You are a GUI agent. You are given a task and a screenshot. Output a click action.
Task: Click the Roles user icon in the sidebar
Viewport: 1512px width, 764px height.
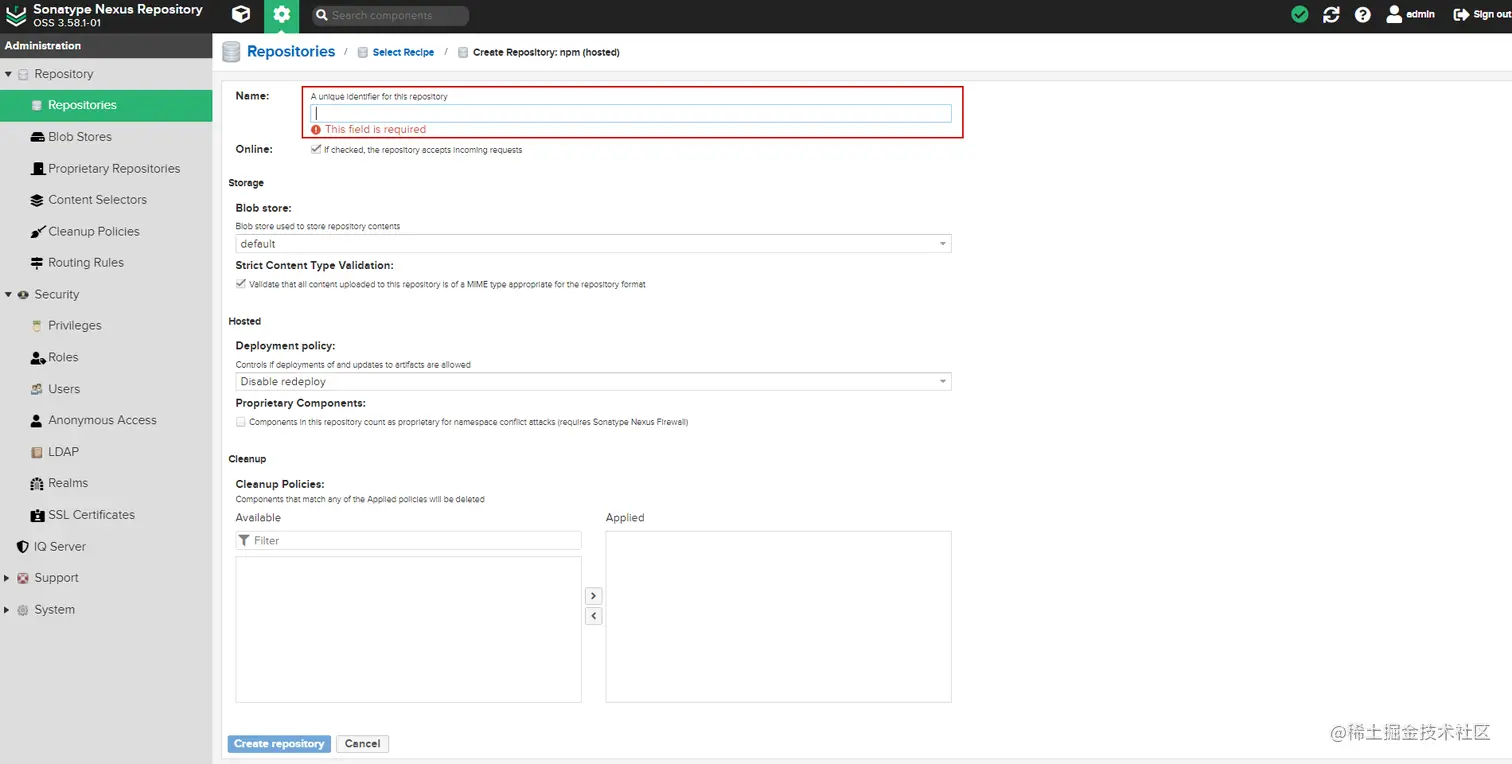(x=38, y=358)
